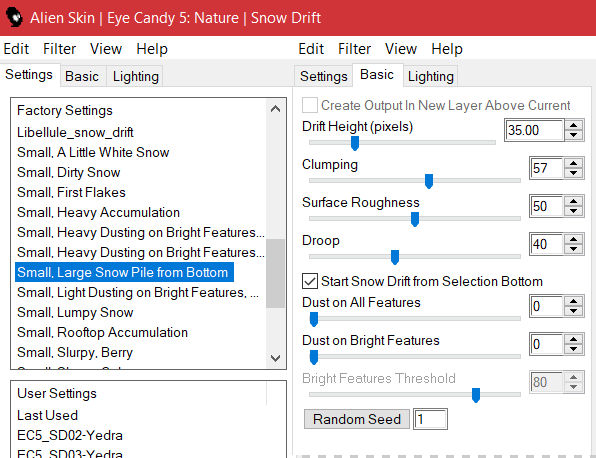Click the Clumping slider handle
Screen dimensions: 596x458
pyautogui.click(x=429, y=181)
